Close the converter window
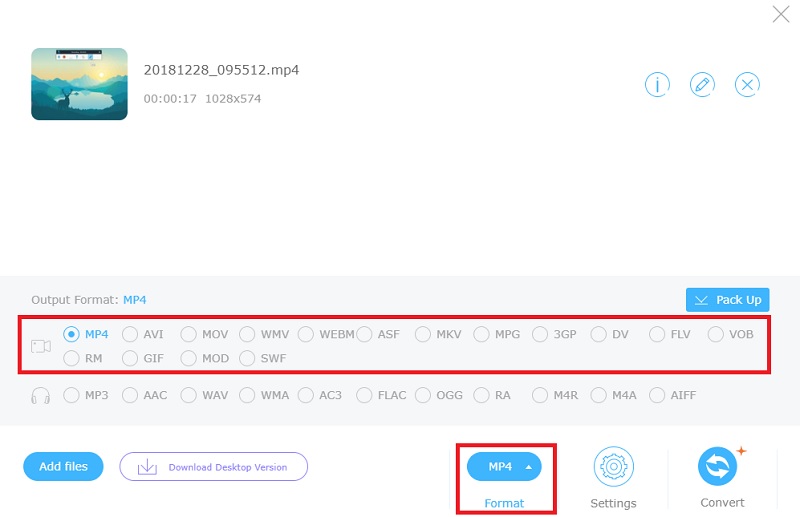The image size is (800, 517). point(780,14)
